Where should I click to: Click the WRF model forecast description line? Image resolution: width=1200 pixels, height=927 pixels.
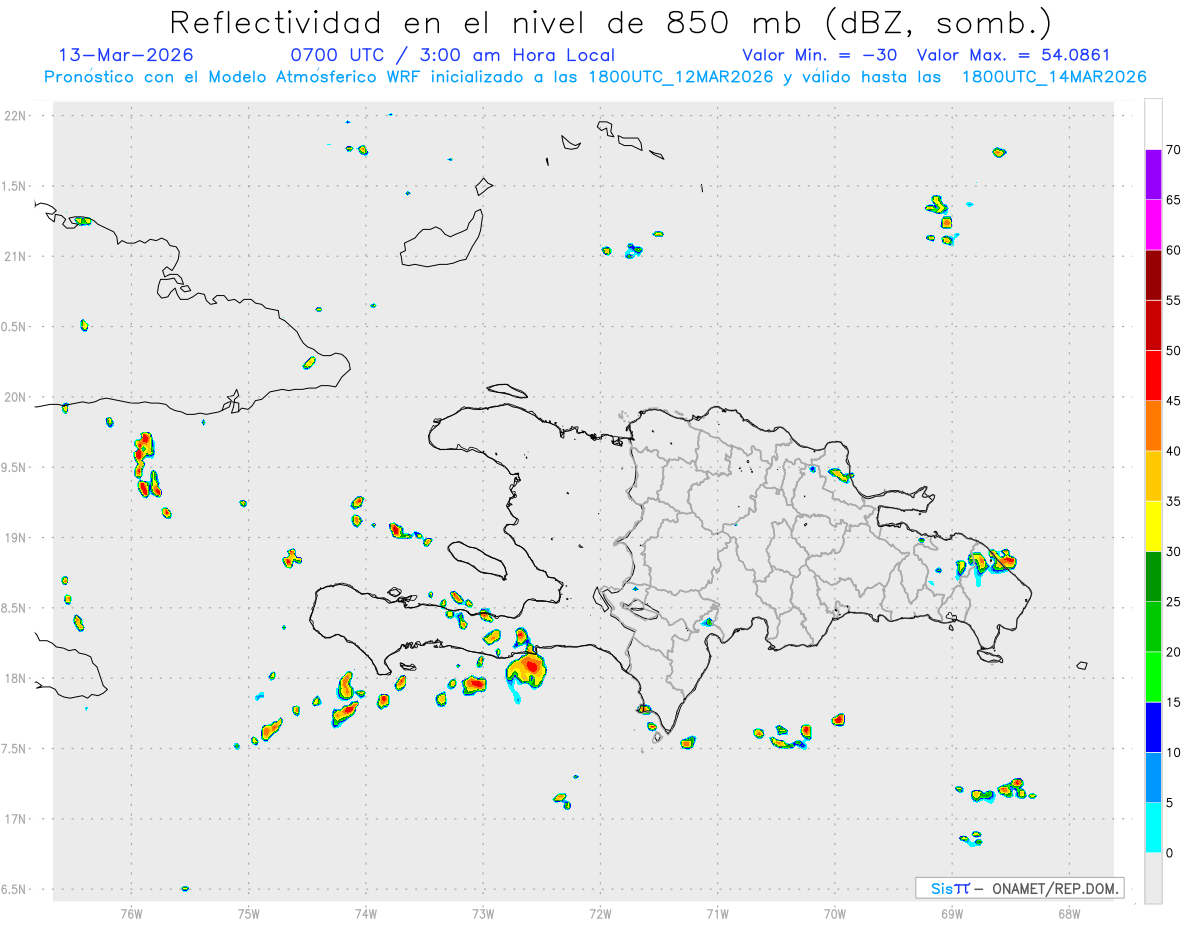pos(595,77)
